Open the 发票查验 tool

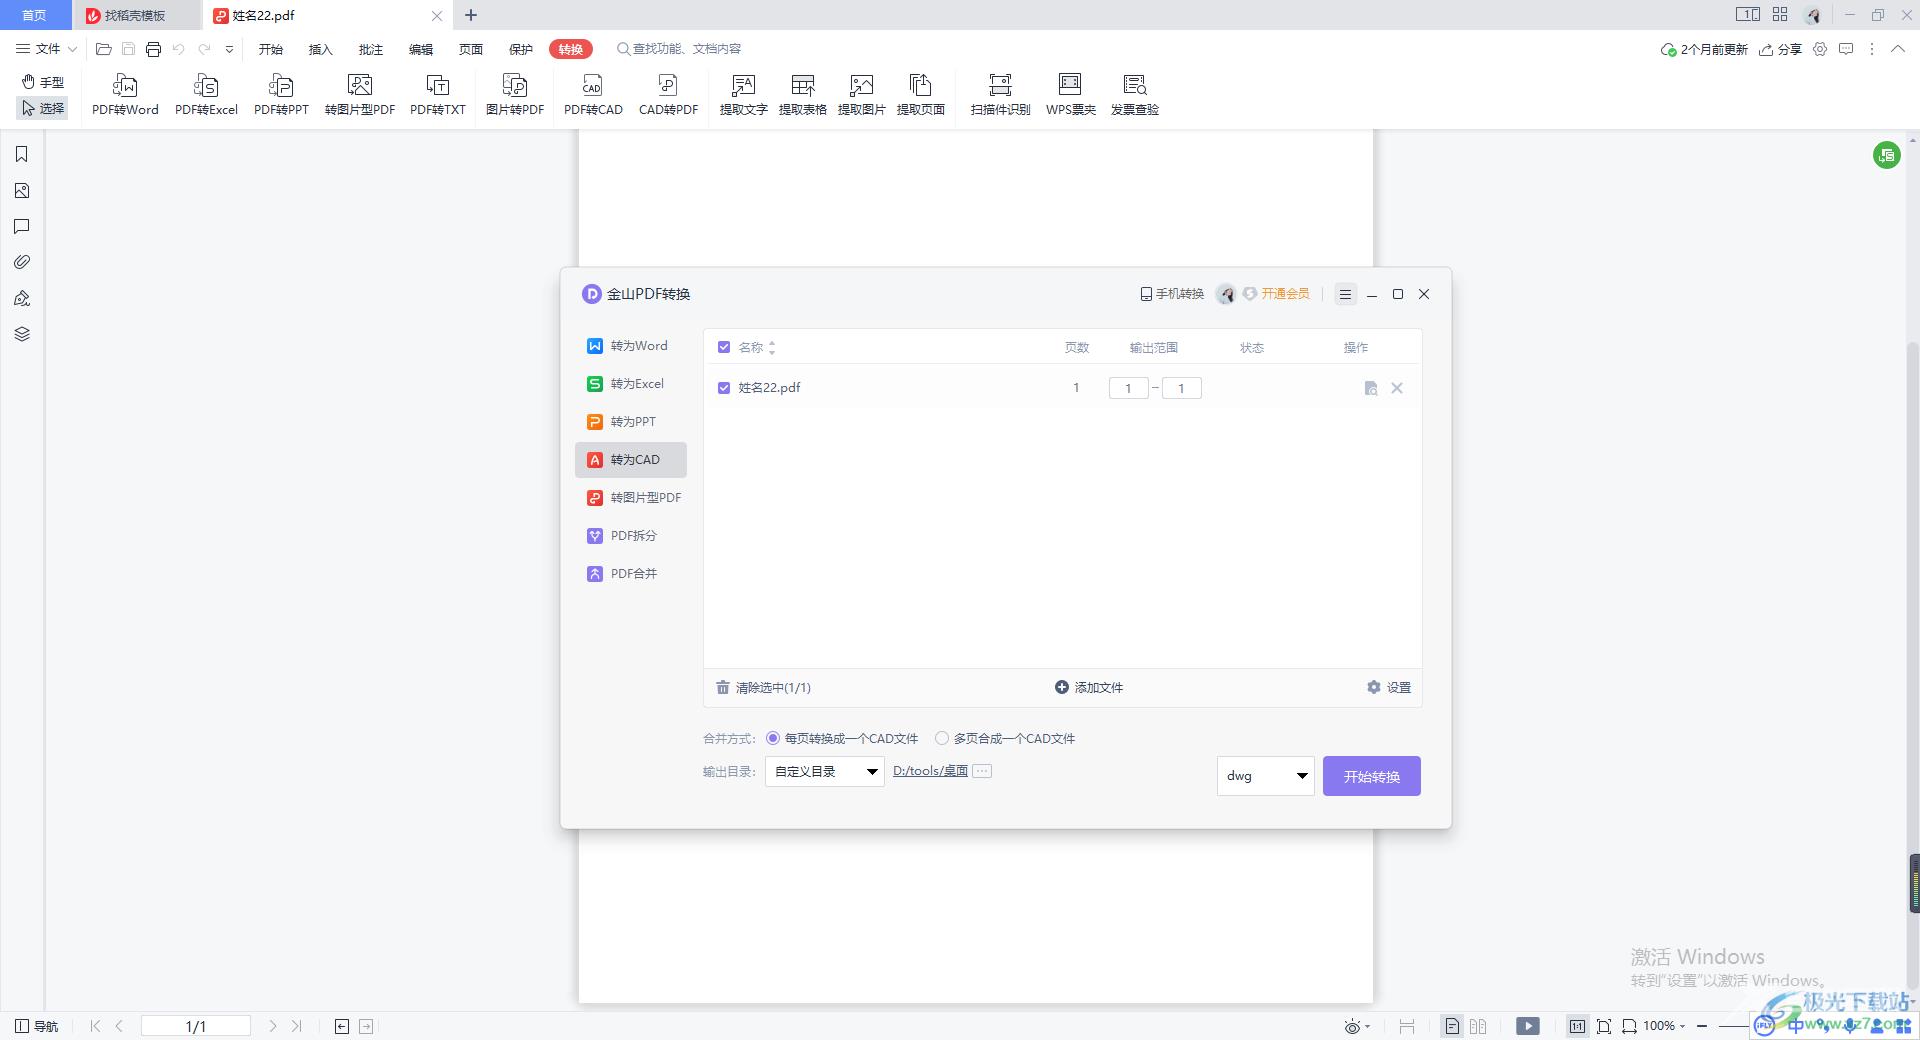click(x=1135, y=95)
